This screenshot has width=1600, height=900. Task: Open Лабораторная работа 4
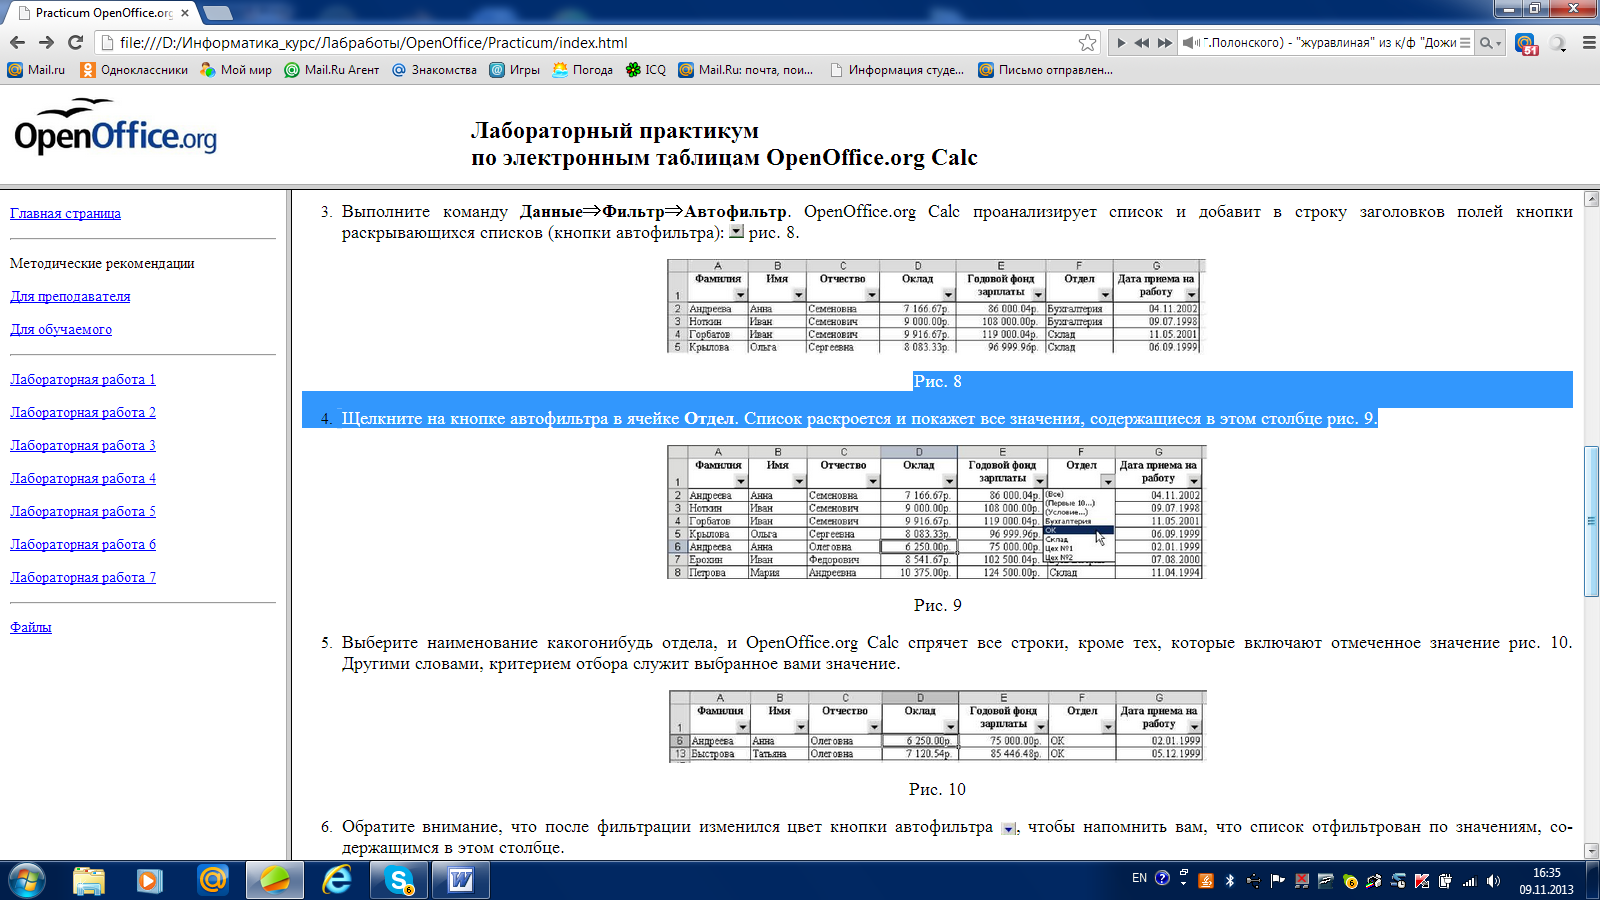click(83, 478)
